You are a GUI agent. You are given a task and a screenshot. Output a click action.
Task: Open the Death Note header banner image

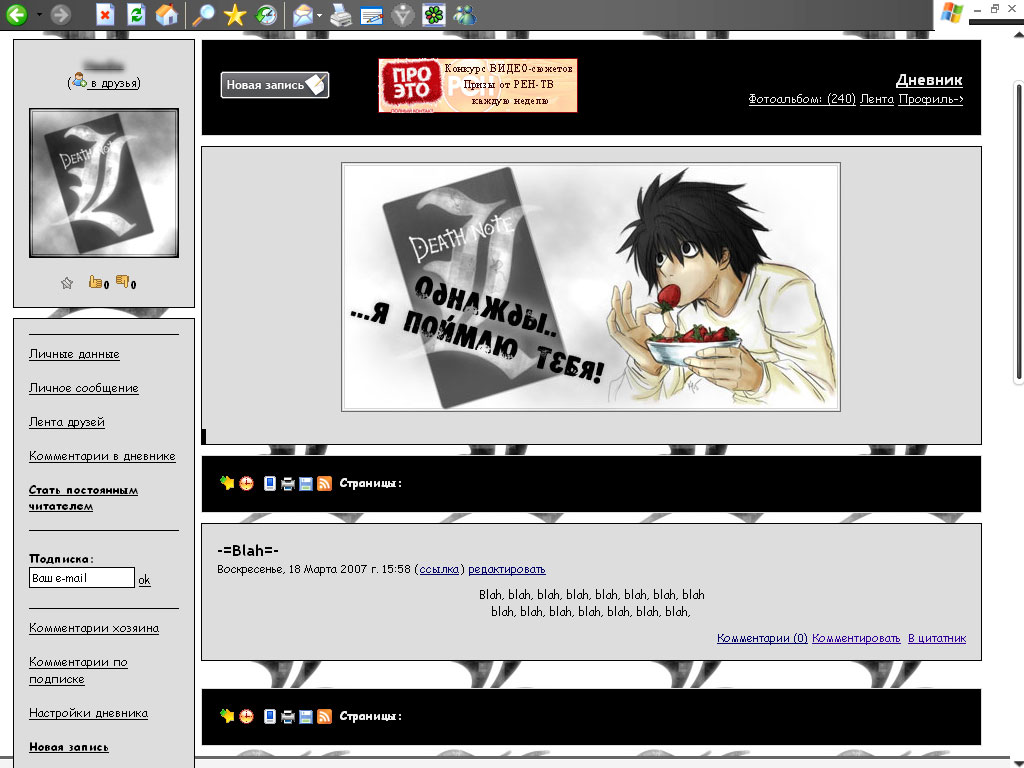[x=591, y=287]
